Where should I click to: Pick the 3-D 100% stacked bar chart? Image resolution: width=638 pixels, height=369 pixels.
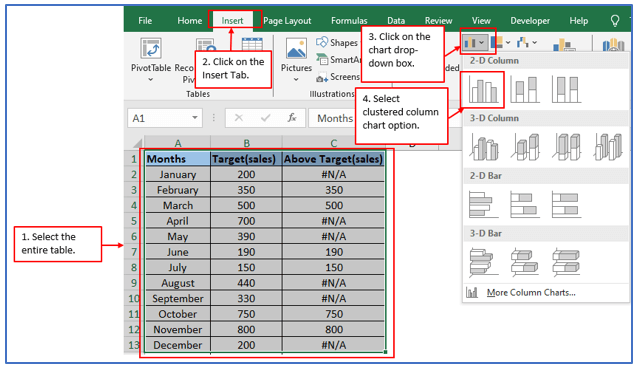566,262
